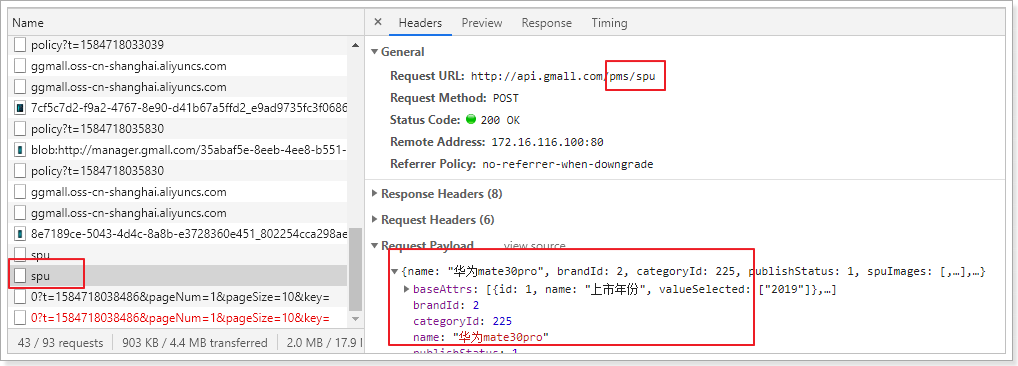Open the Preview tab
The width and height of the screenshot is (1018, 366).
[482, 23]
